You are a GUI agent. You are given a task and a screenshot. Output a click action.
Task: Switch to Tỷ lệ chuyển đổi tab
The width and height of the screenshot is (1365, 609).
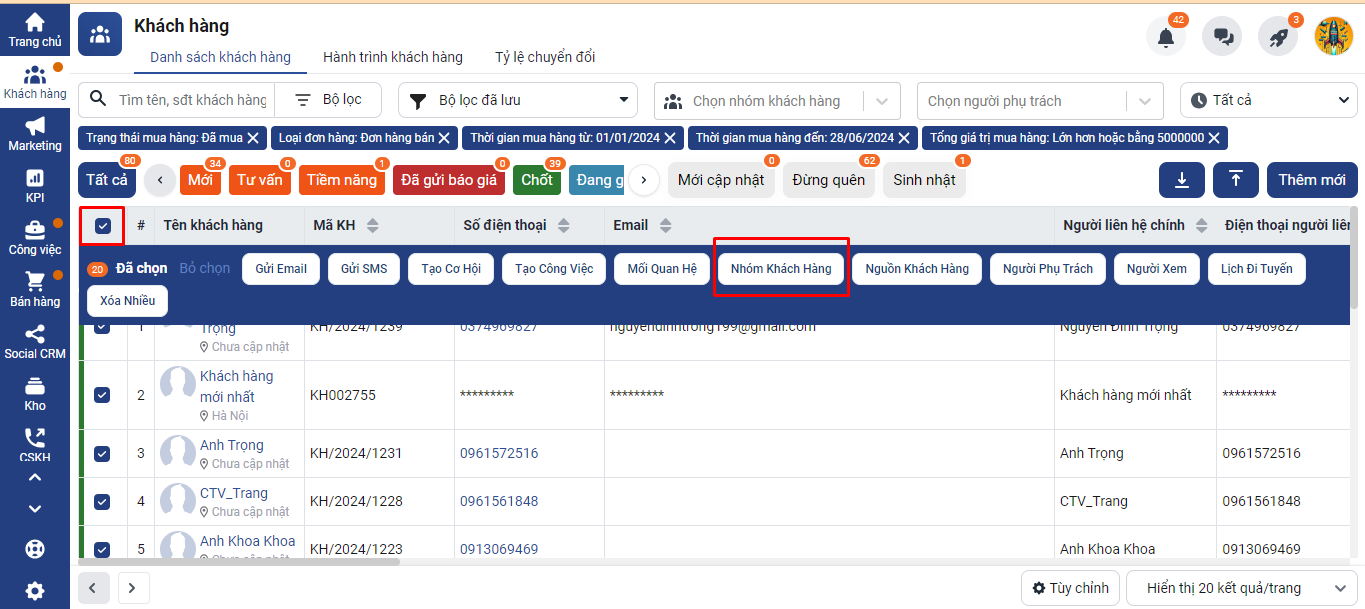click(545, 57)
